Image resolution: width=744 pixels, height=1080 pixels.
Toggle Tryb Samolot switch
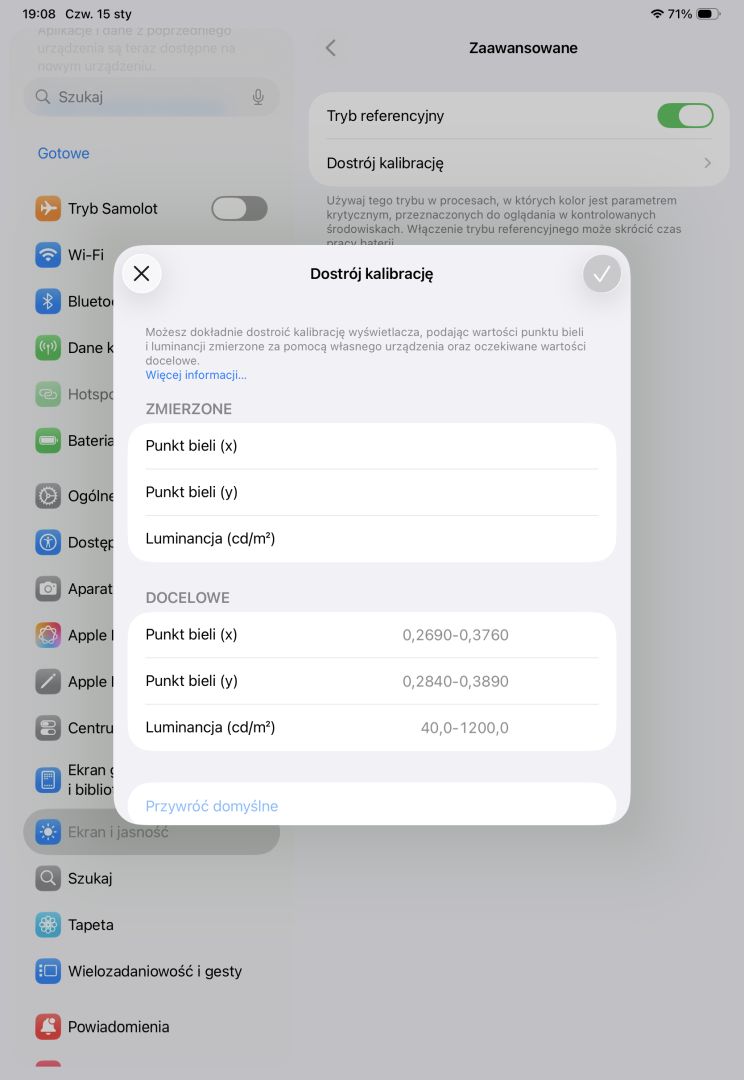coord(239,208)
